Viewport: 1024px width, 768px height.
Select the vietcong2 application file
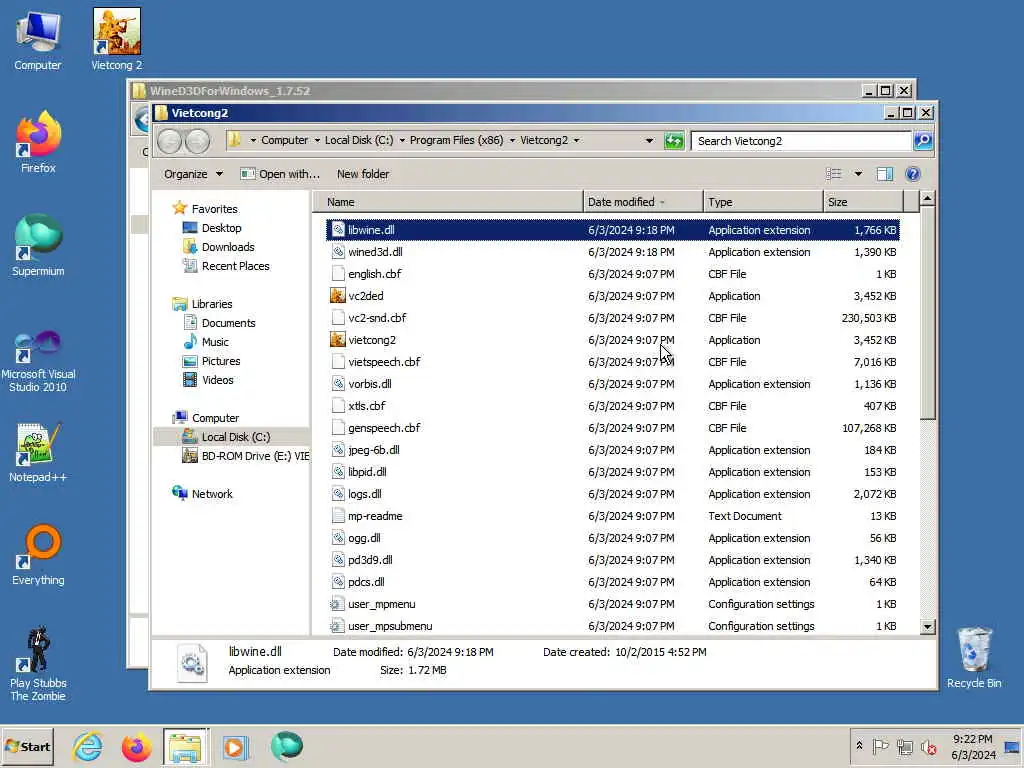click(x=613, y=340)
